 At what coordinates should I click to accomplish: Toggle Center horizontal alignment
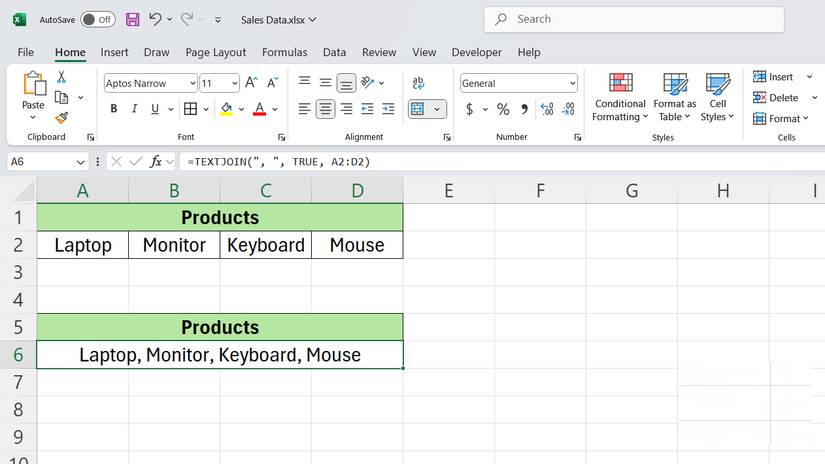point(325,109)
